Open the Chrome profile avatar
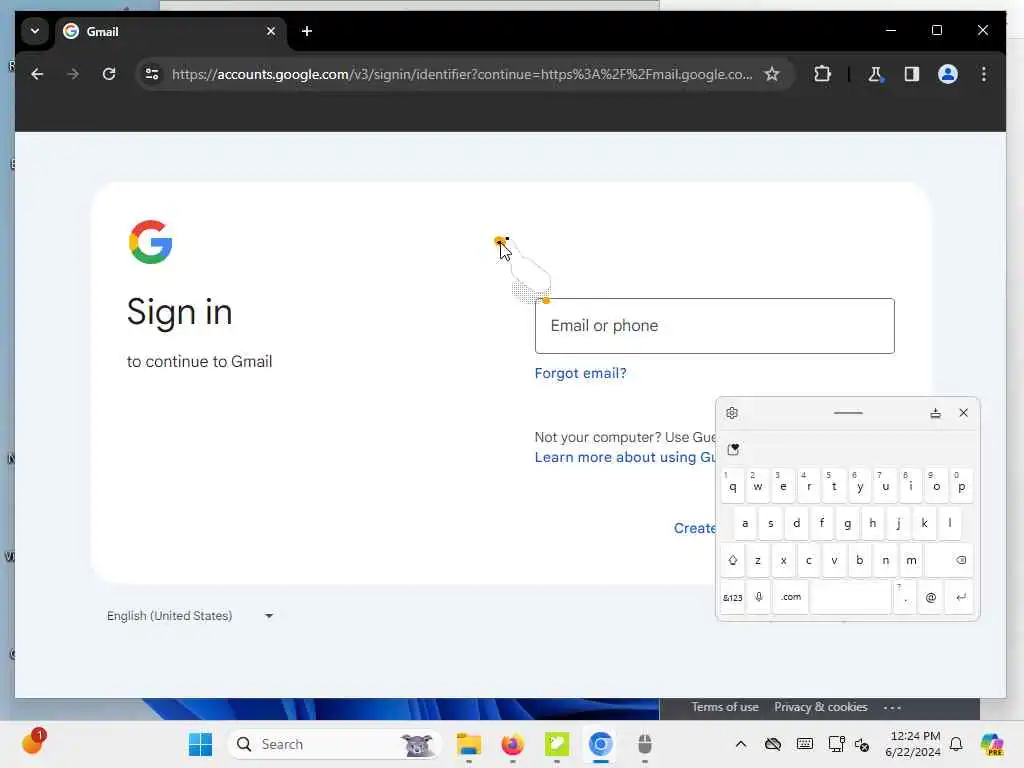 coord(948,74)
